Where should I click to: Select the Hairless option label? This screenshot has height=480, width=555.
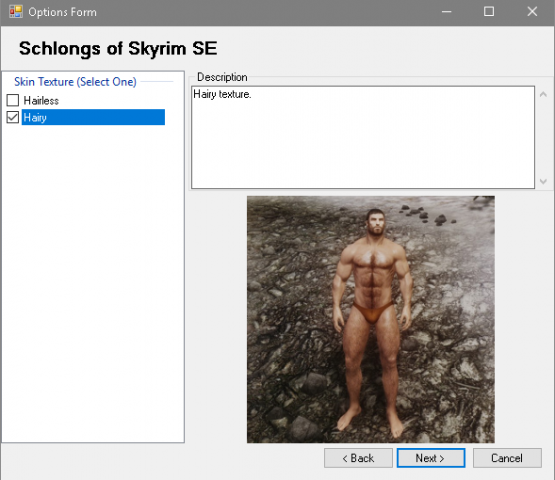click(x=41, y=101)
